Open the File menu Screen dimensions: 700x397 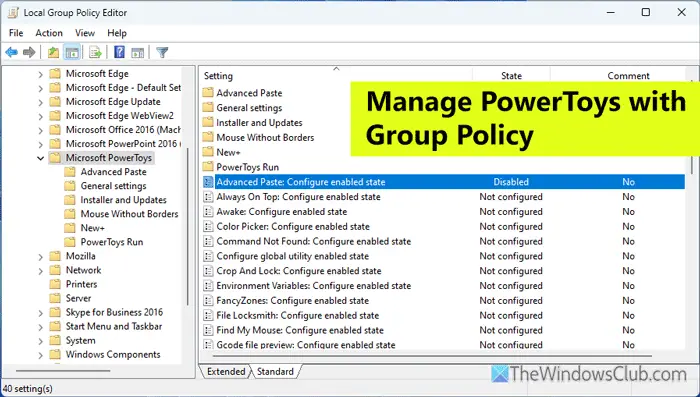(x=16, y=33)
